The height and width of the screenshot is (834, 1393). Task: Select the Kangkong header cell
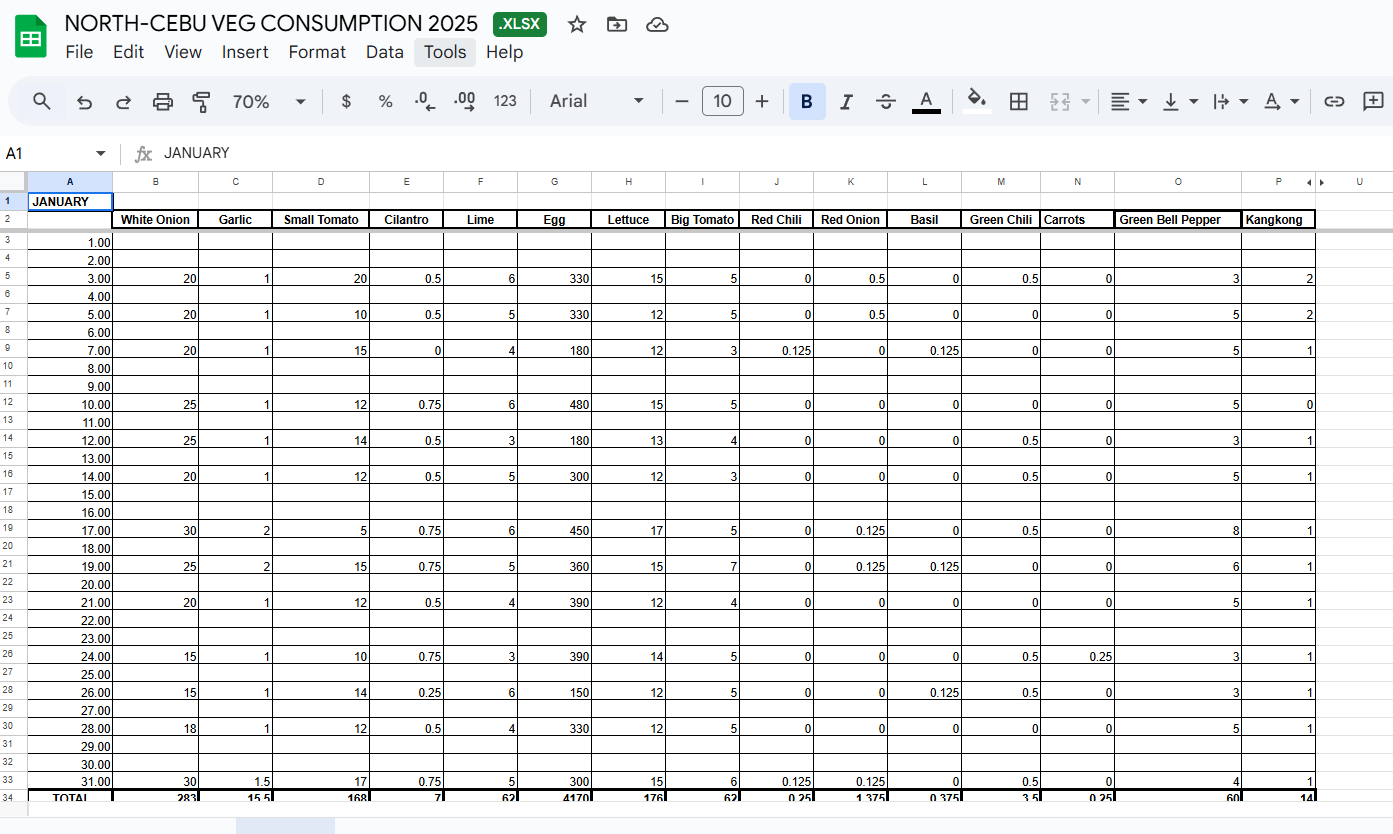click(x=1279, y=220)
